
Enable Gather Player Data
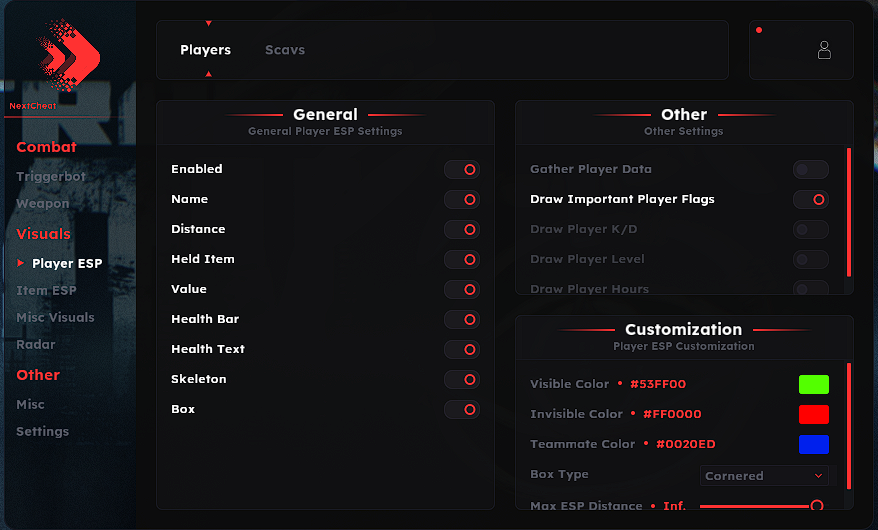(x=811, y=170)
